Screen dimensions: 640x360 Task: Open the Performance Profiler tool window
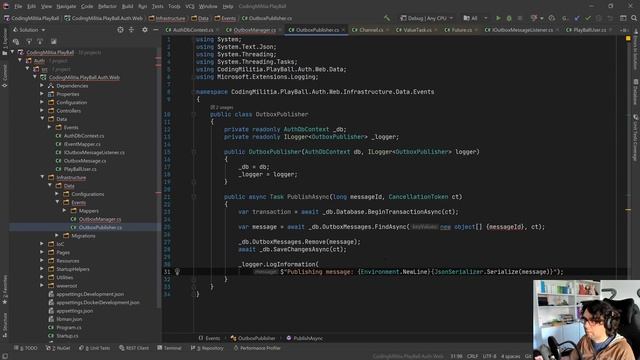click(x=257, y=348)
